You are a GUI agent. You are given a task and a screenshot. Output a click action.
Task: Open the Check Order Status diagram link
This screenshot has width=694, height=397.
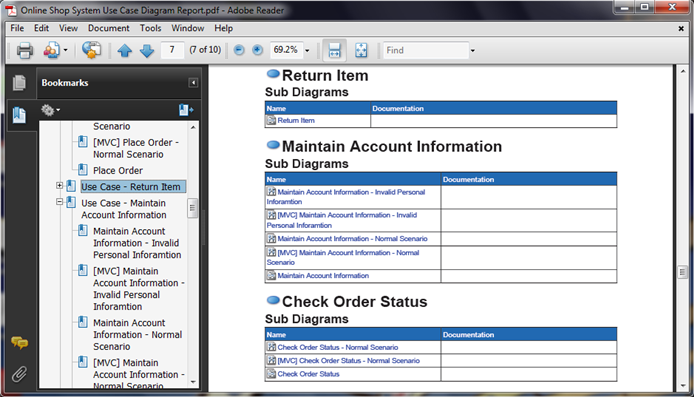click(308, 374)
